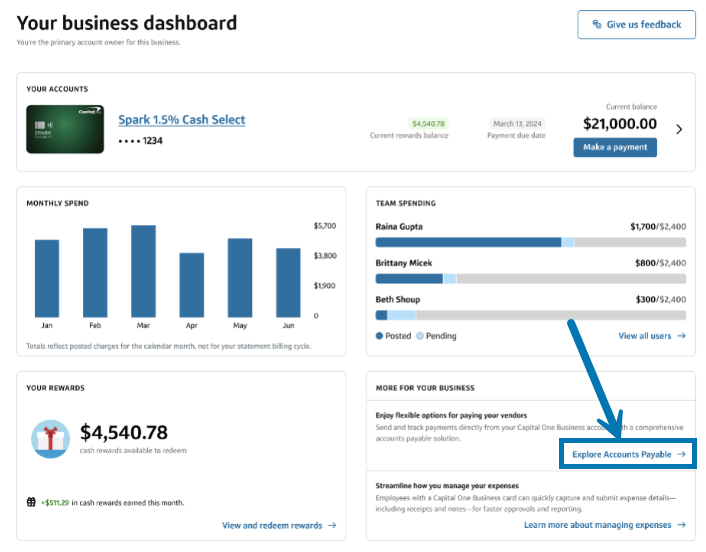The height and width of the screenshot is (552, 706).
Task: Click the March bar in Monthly Spend
Action: point(144,270)
